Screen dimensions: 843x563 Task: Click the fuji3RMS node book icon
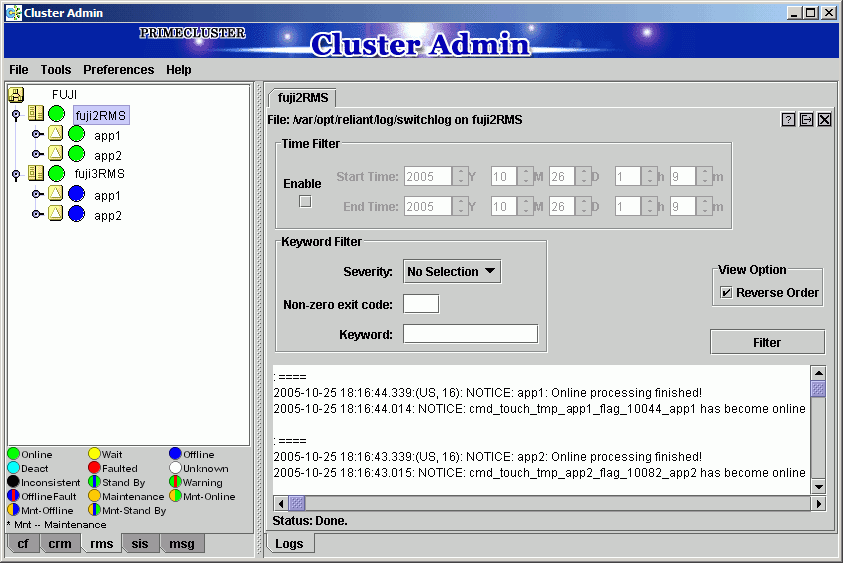(36, 173)
